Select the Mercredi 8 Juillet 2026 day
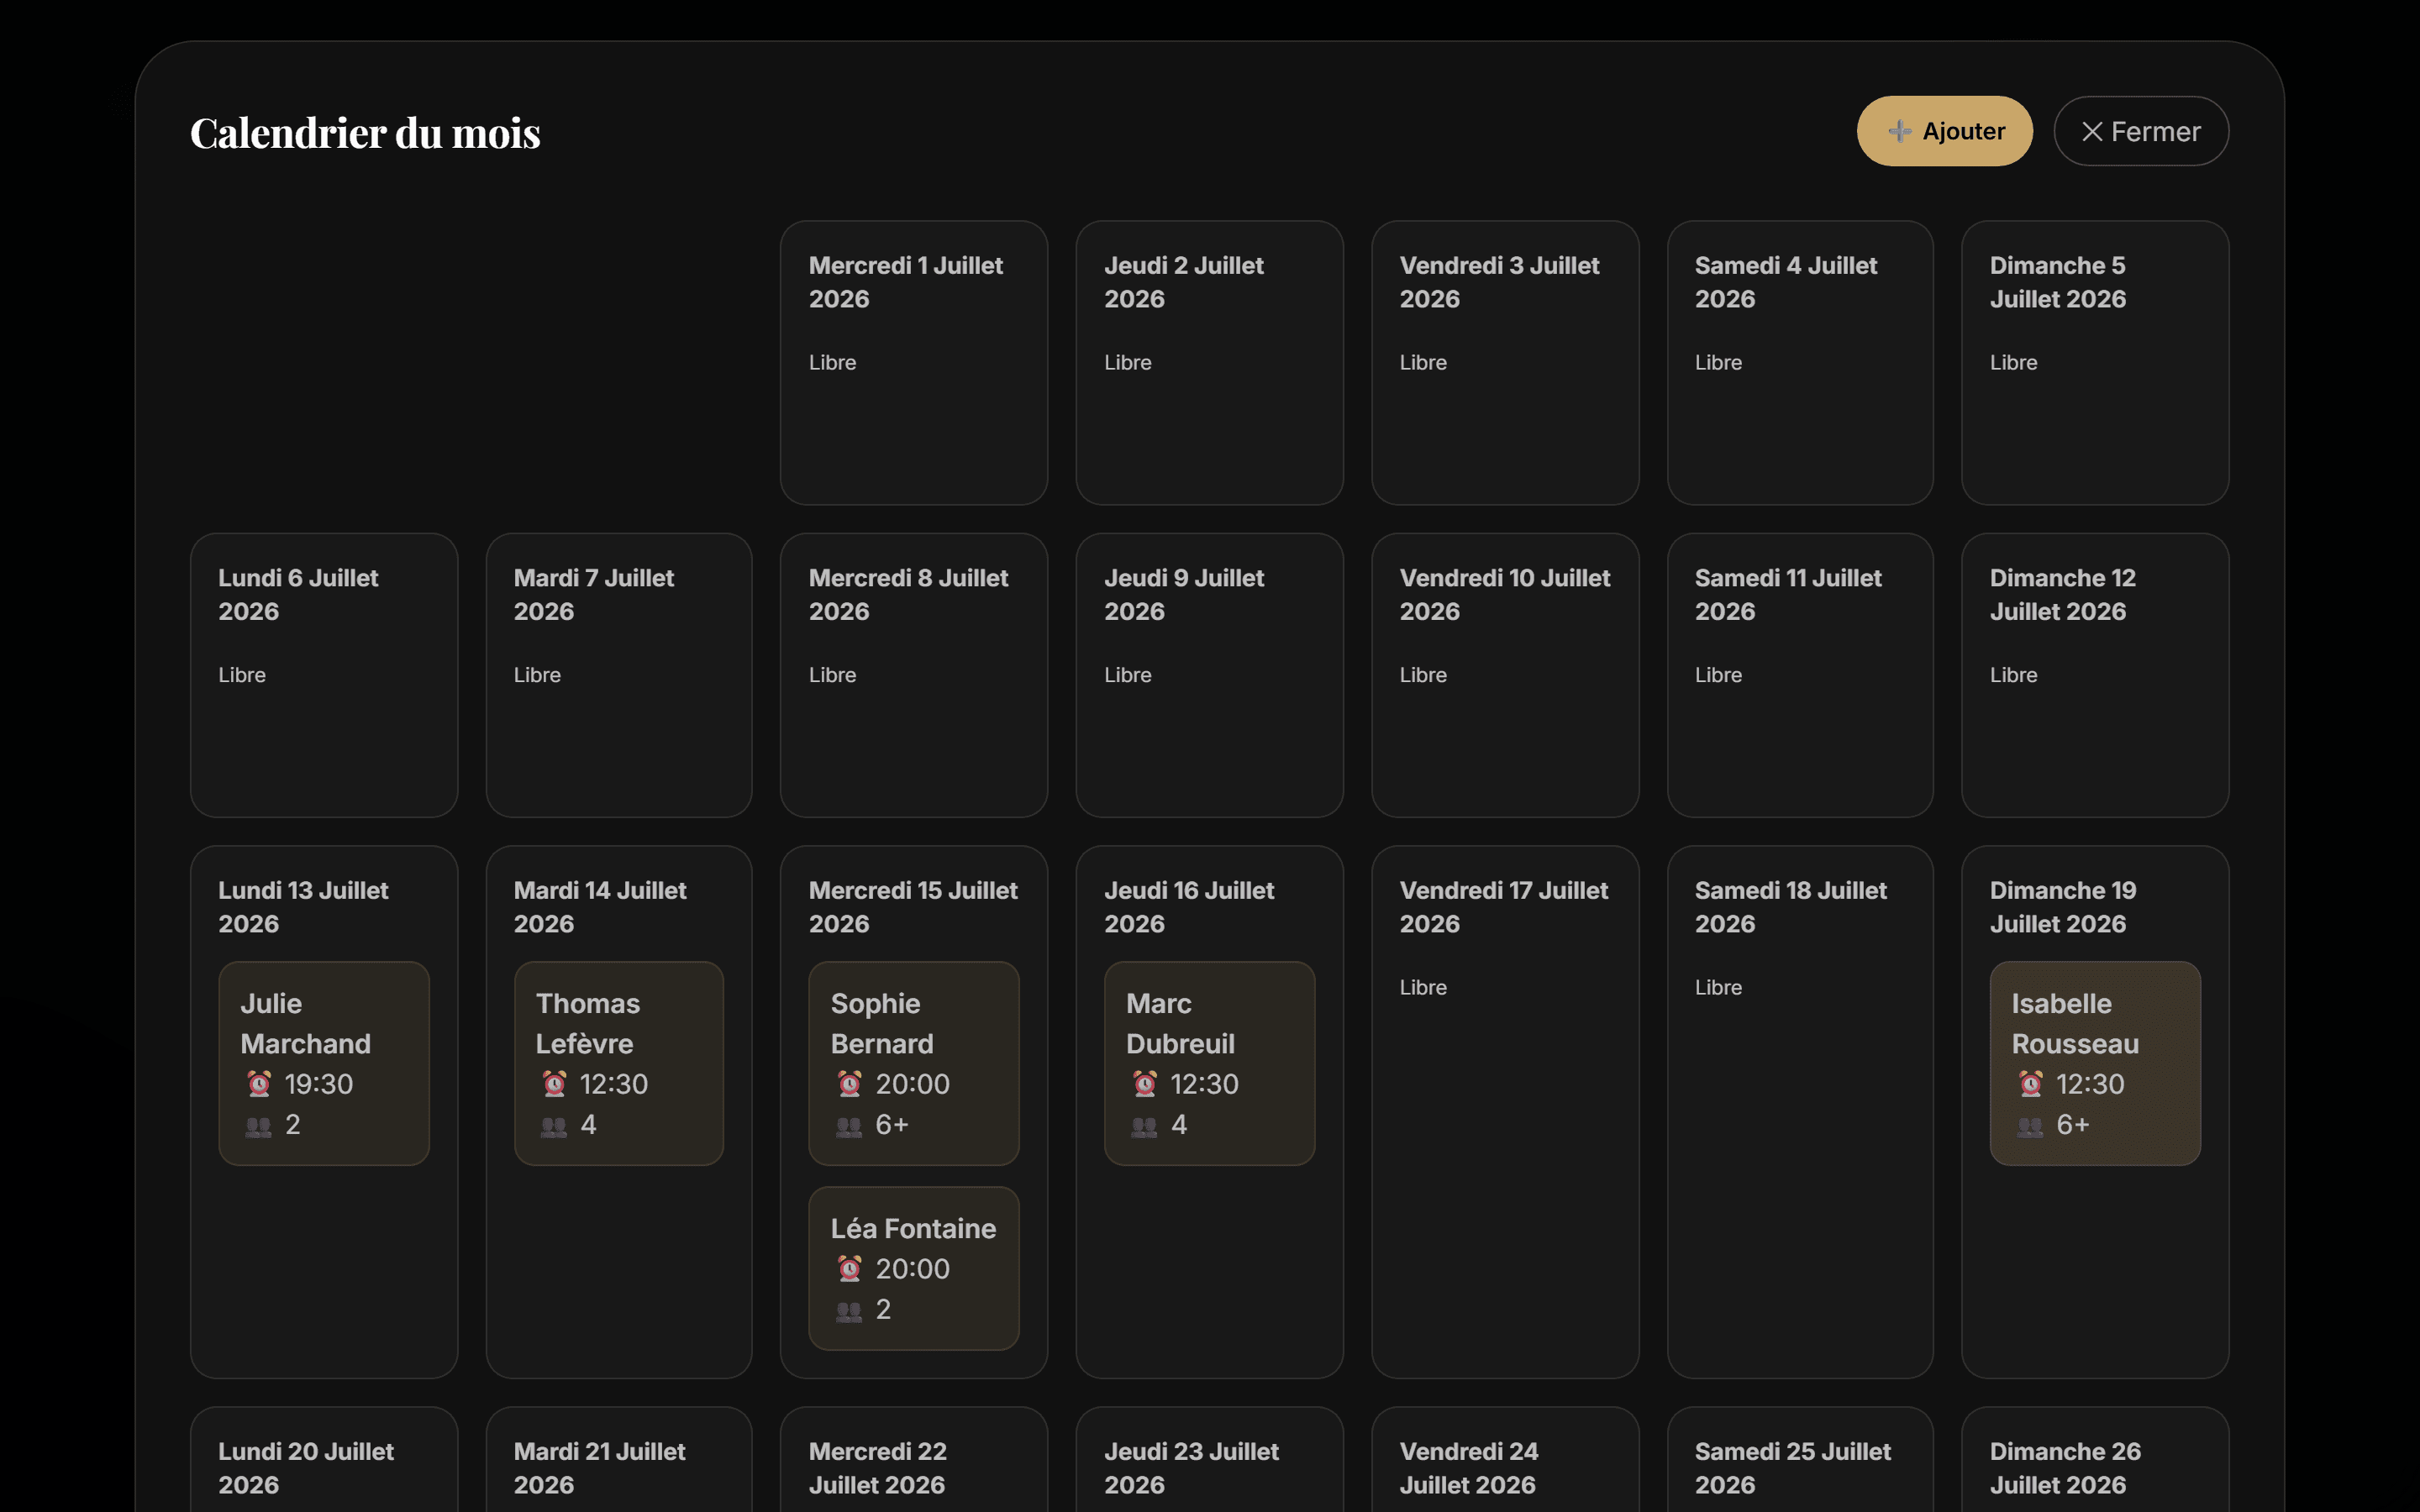Screen dimensions: 2420x1512 pos(914,675)
